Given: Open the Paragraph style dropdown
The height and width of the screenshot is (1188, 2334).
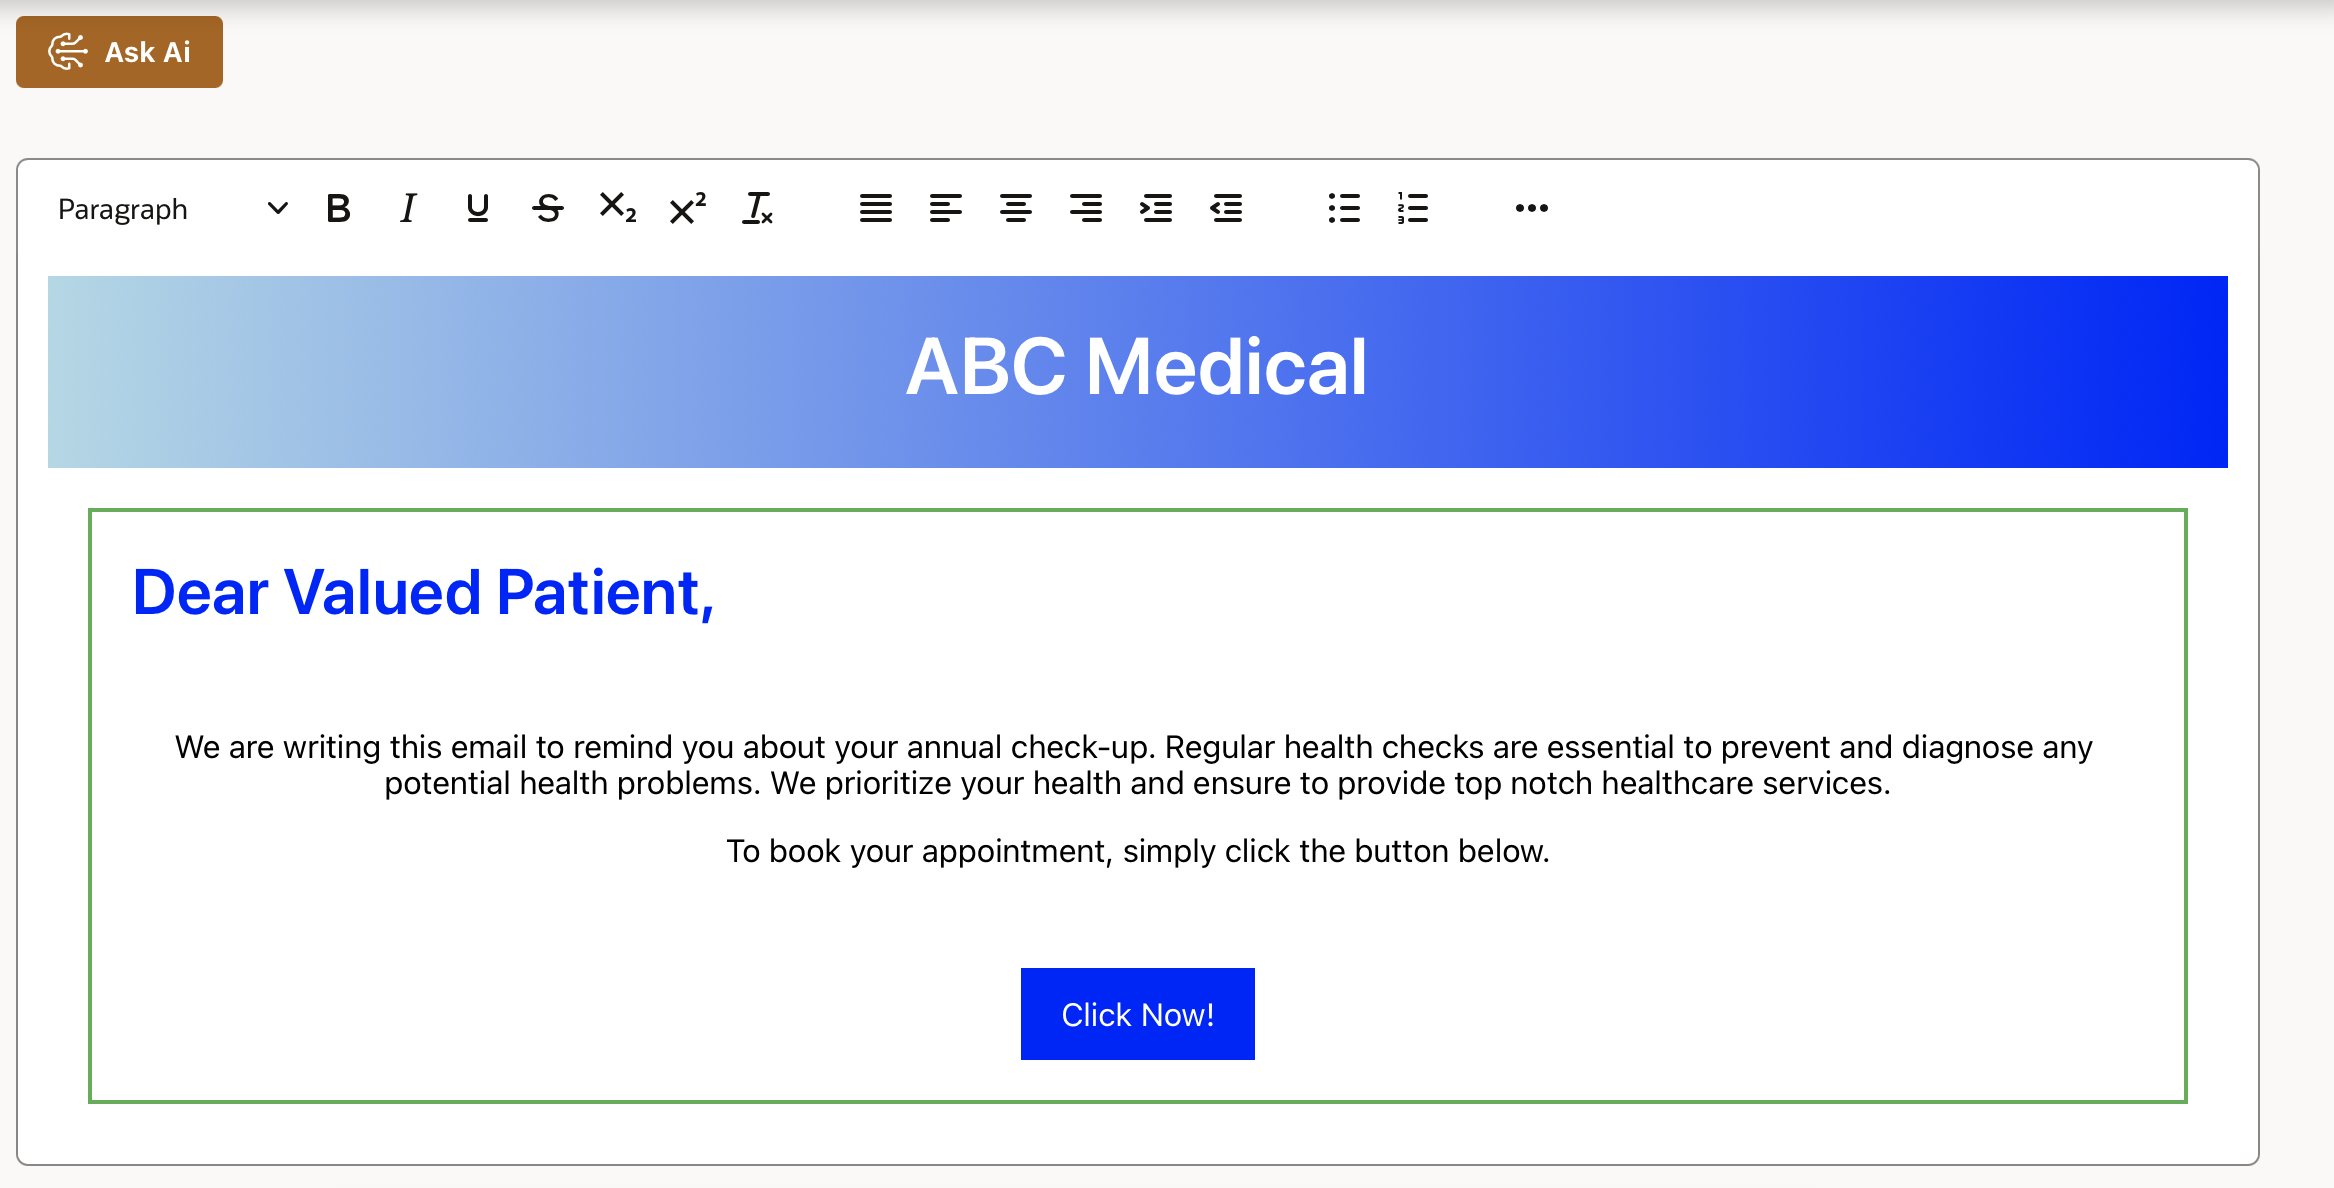Looking at the screenshot, I should tap(172, 209).
